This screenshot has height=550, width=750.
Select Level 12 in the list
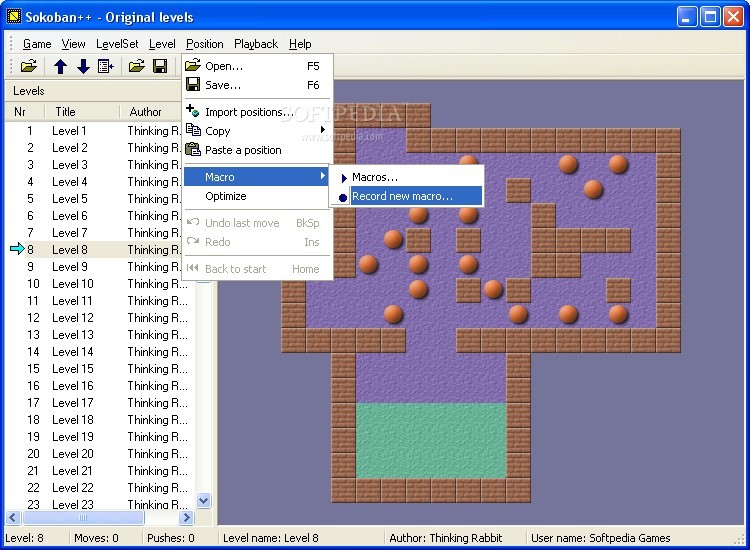tap(100, 318)
